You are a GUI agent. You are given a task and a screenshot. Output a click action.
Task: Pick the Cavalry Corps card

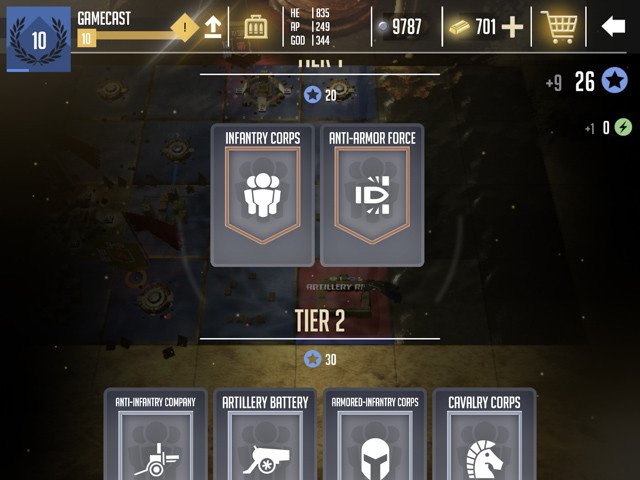click(484, 434)
